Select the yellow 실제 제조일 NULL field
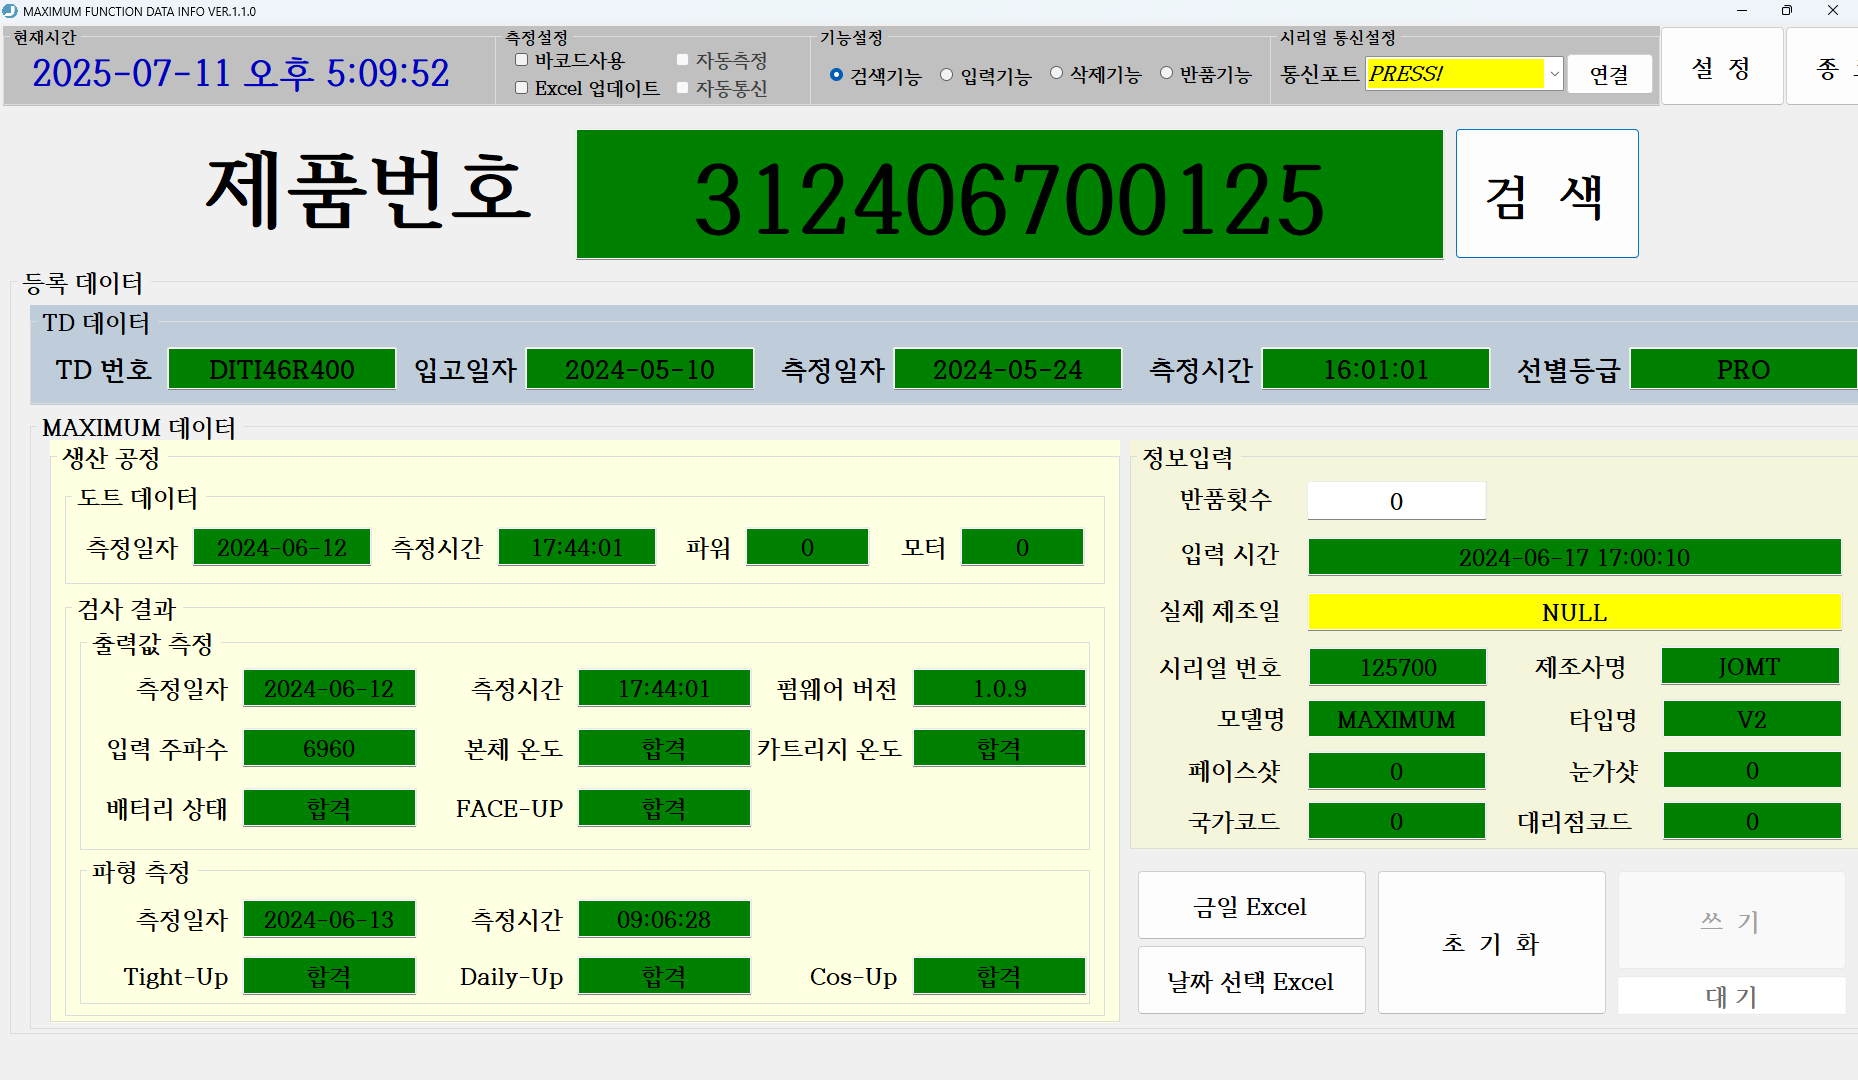The width and height of the screenshot is (1858, 1080). point(1574,612)
